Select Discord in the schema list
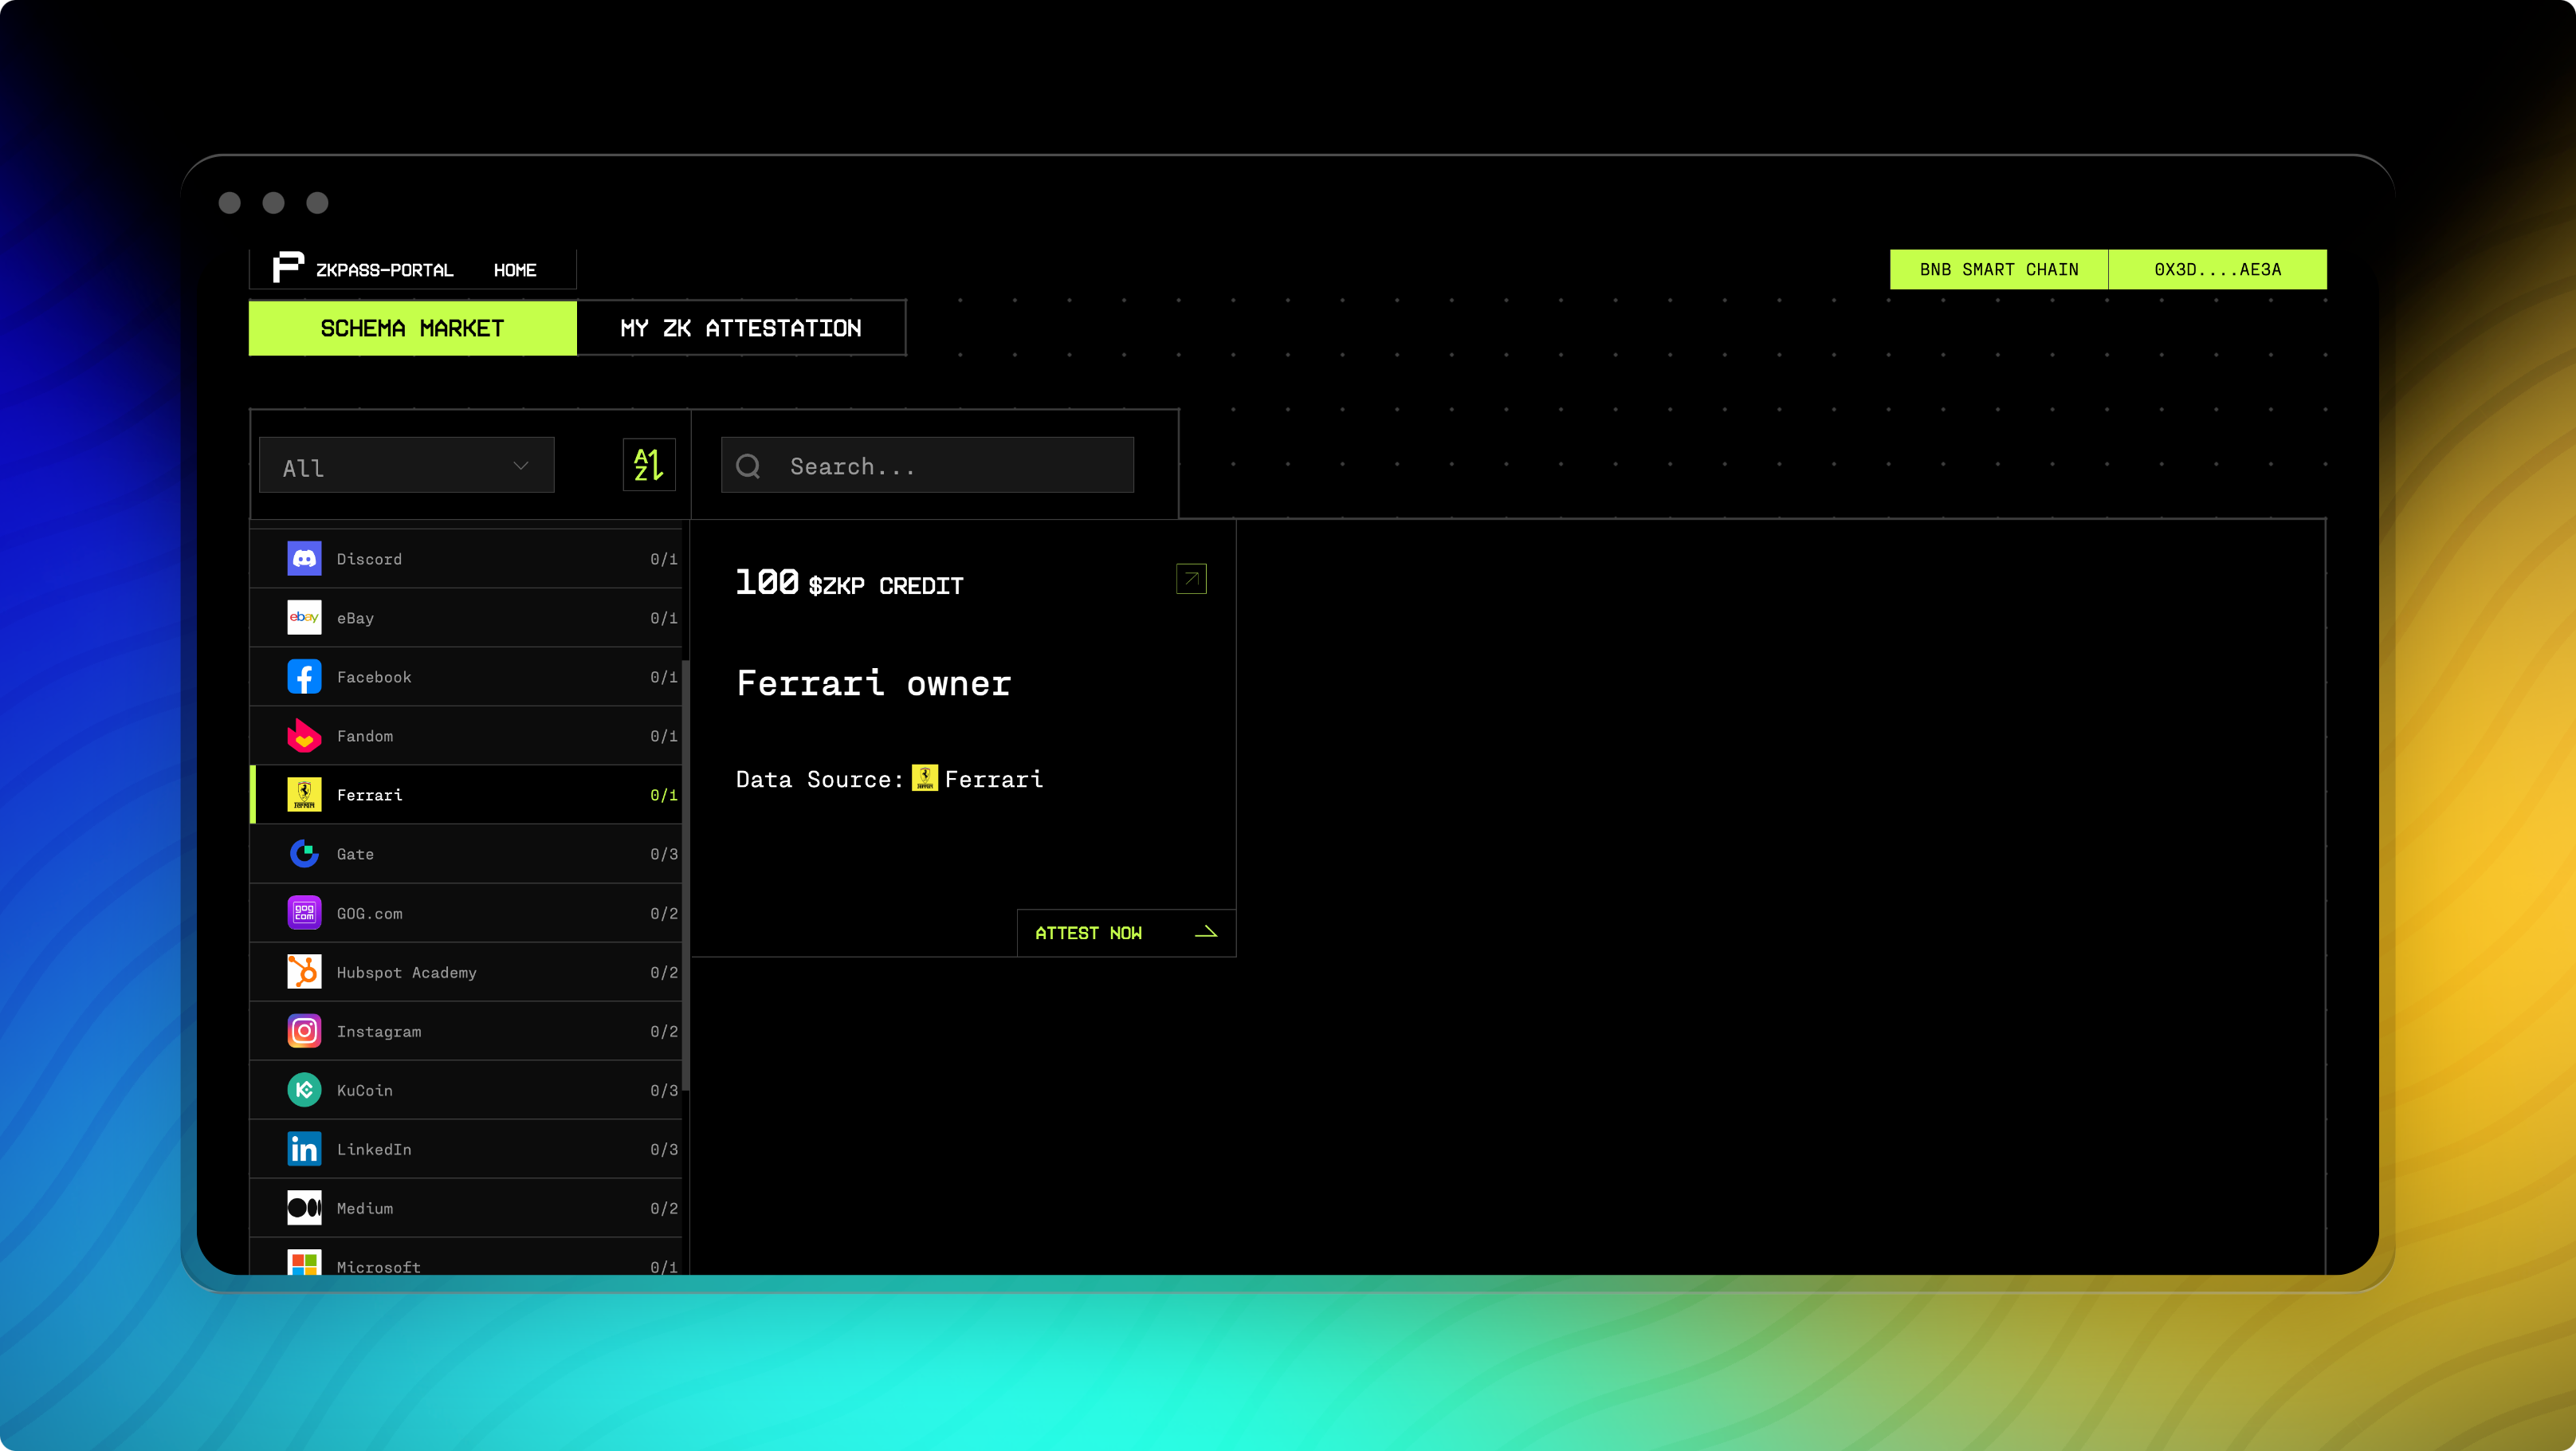Image resolution: width=2576 pixels, height=1451 pixels. tap(466, 558)
